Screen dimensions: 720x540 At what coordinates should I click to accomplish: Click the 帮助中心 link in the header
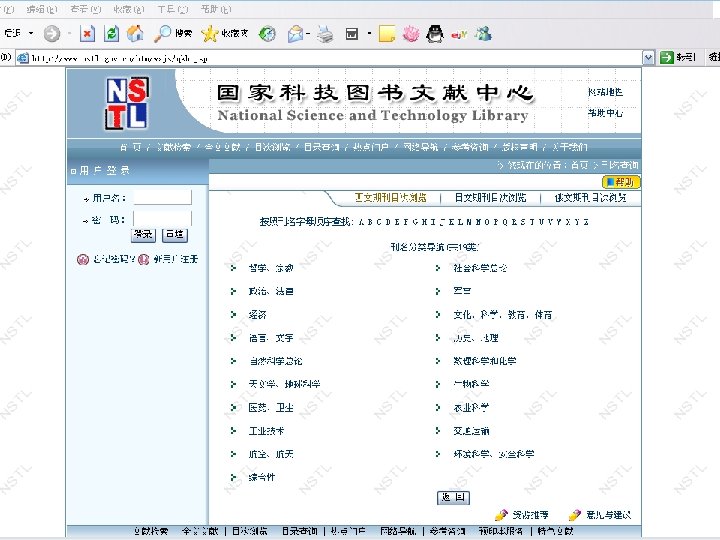pyautogui.click(x=605, y=113)
